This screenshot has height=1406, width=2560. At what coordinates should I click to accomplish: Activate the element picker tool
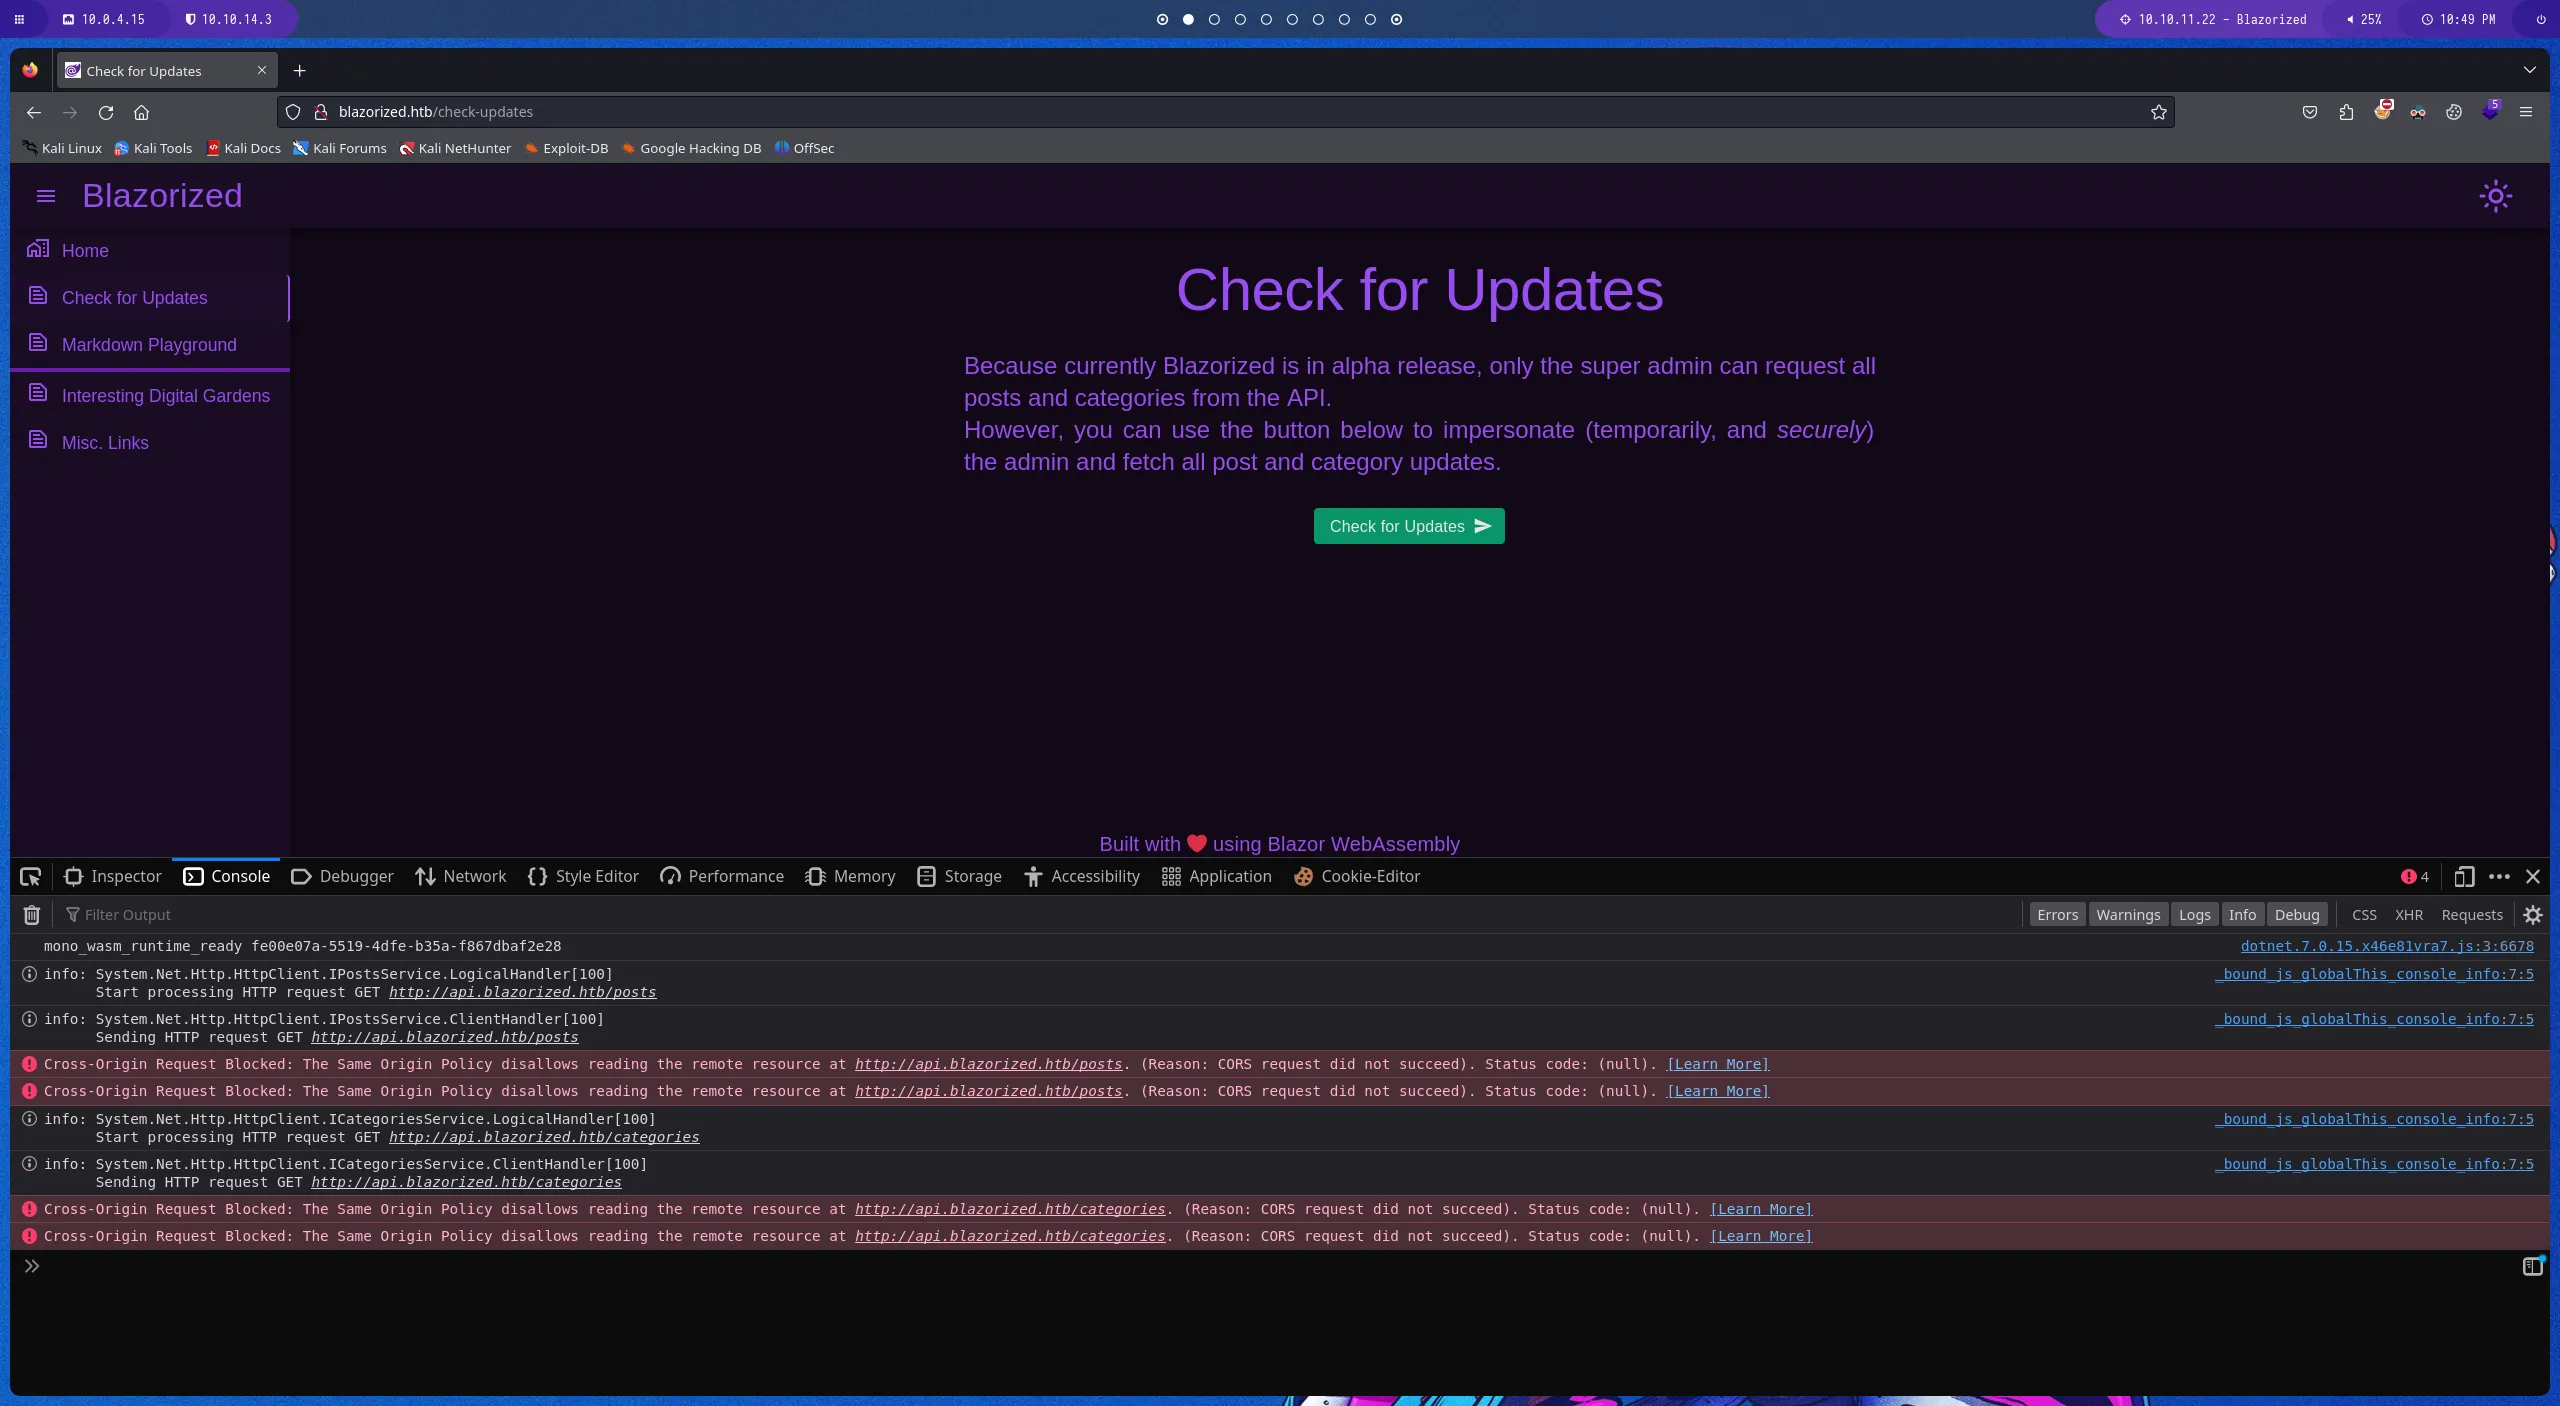pyautogui.click(x=30, y=877)
